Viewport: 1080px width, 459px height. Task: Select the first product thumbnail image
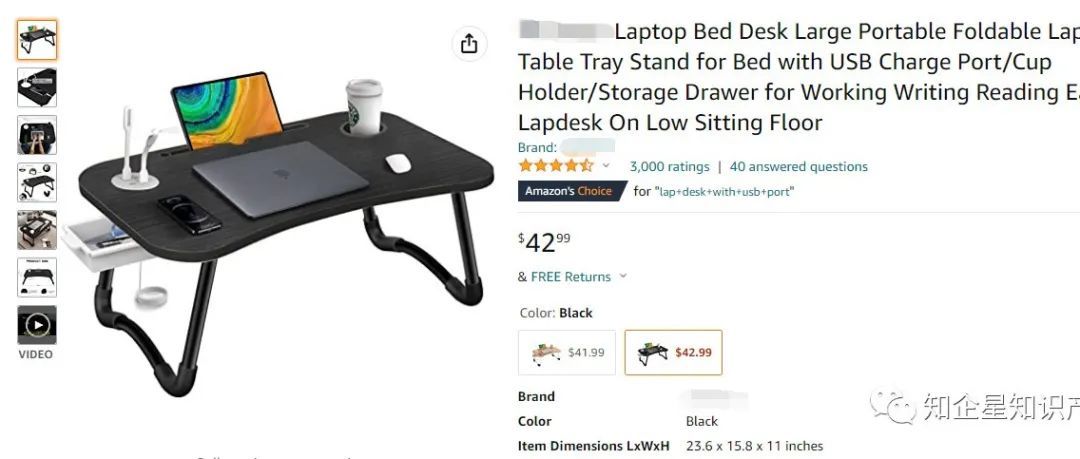click(x=37, y=39)
